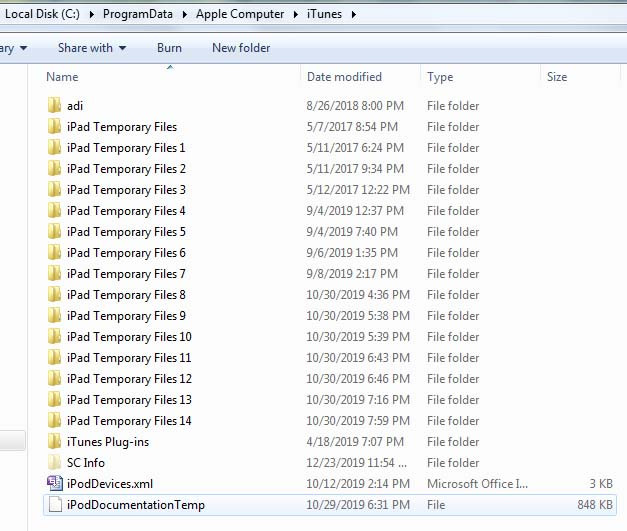Image resolution: width=627 pixels, height=531 pixels.
Task: Click date '10/30/2019 7:59 PM'
Action: pyautogui.click(x=358, y=421)
